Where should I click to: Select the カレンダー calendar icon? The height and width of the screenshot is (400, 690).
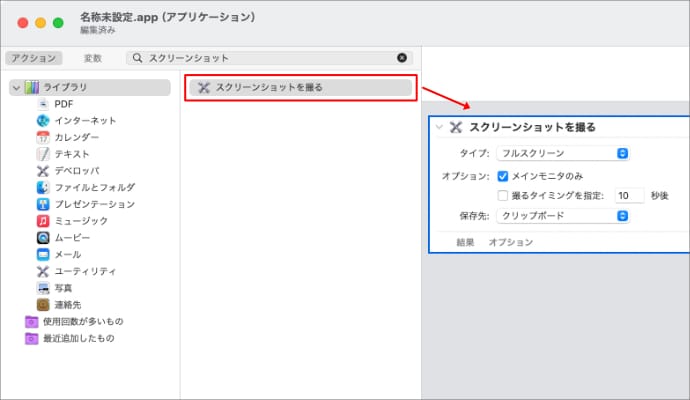[x=43, y=137]
